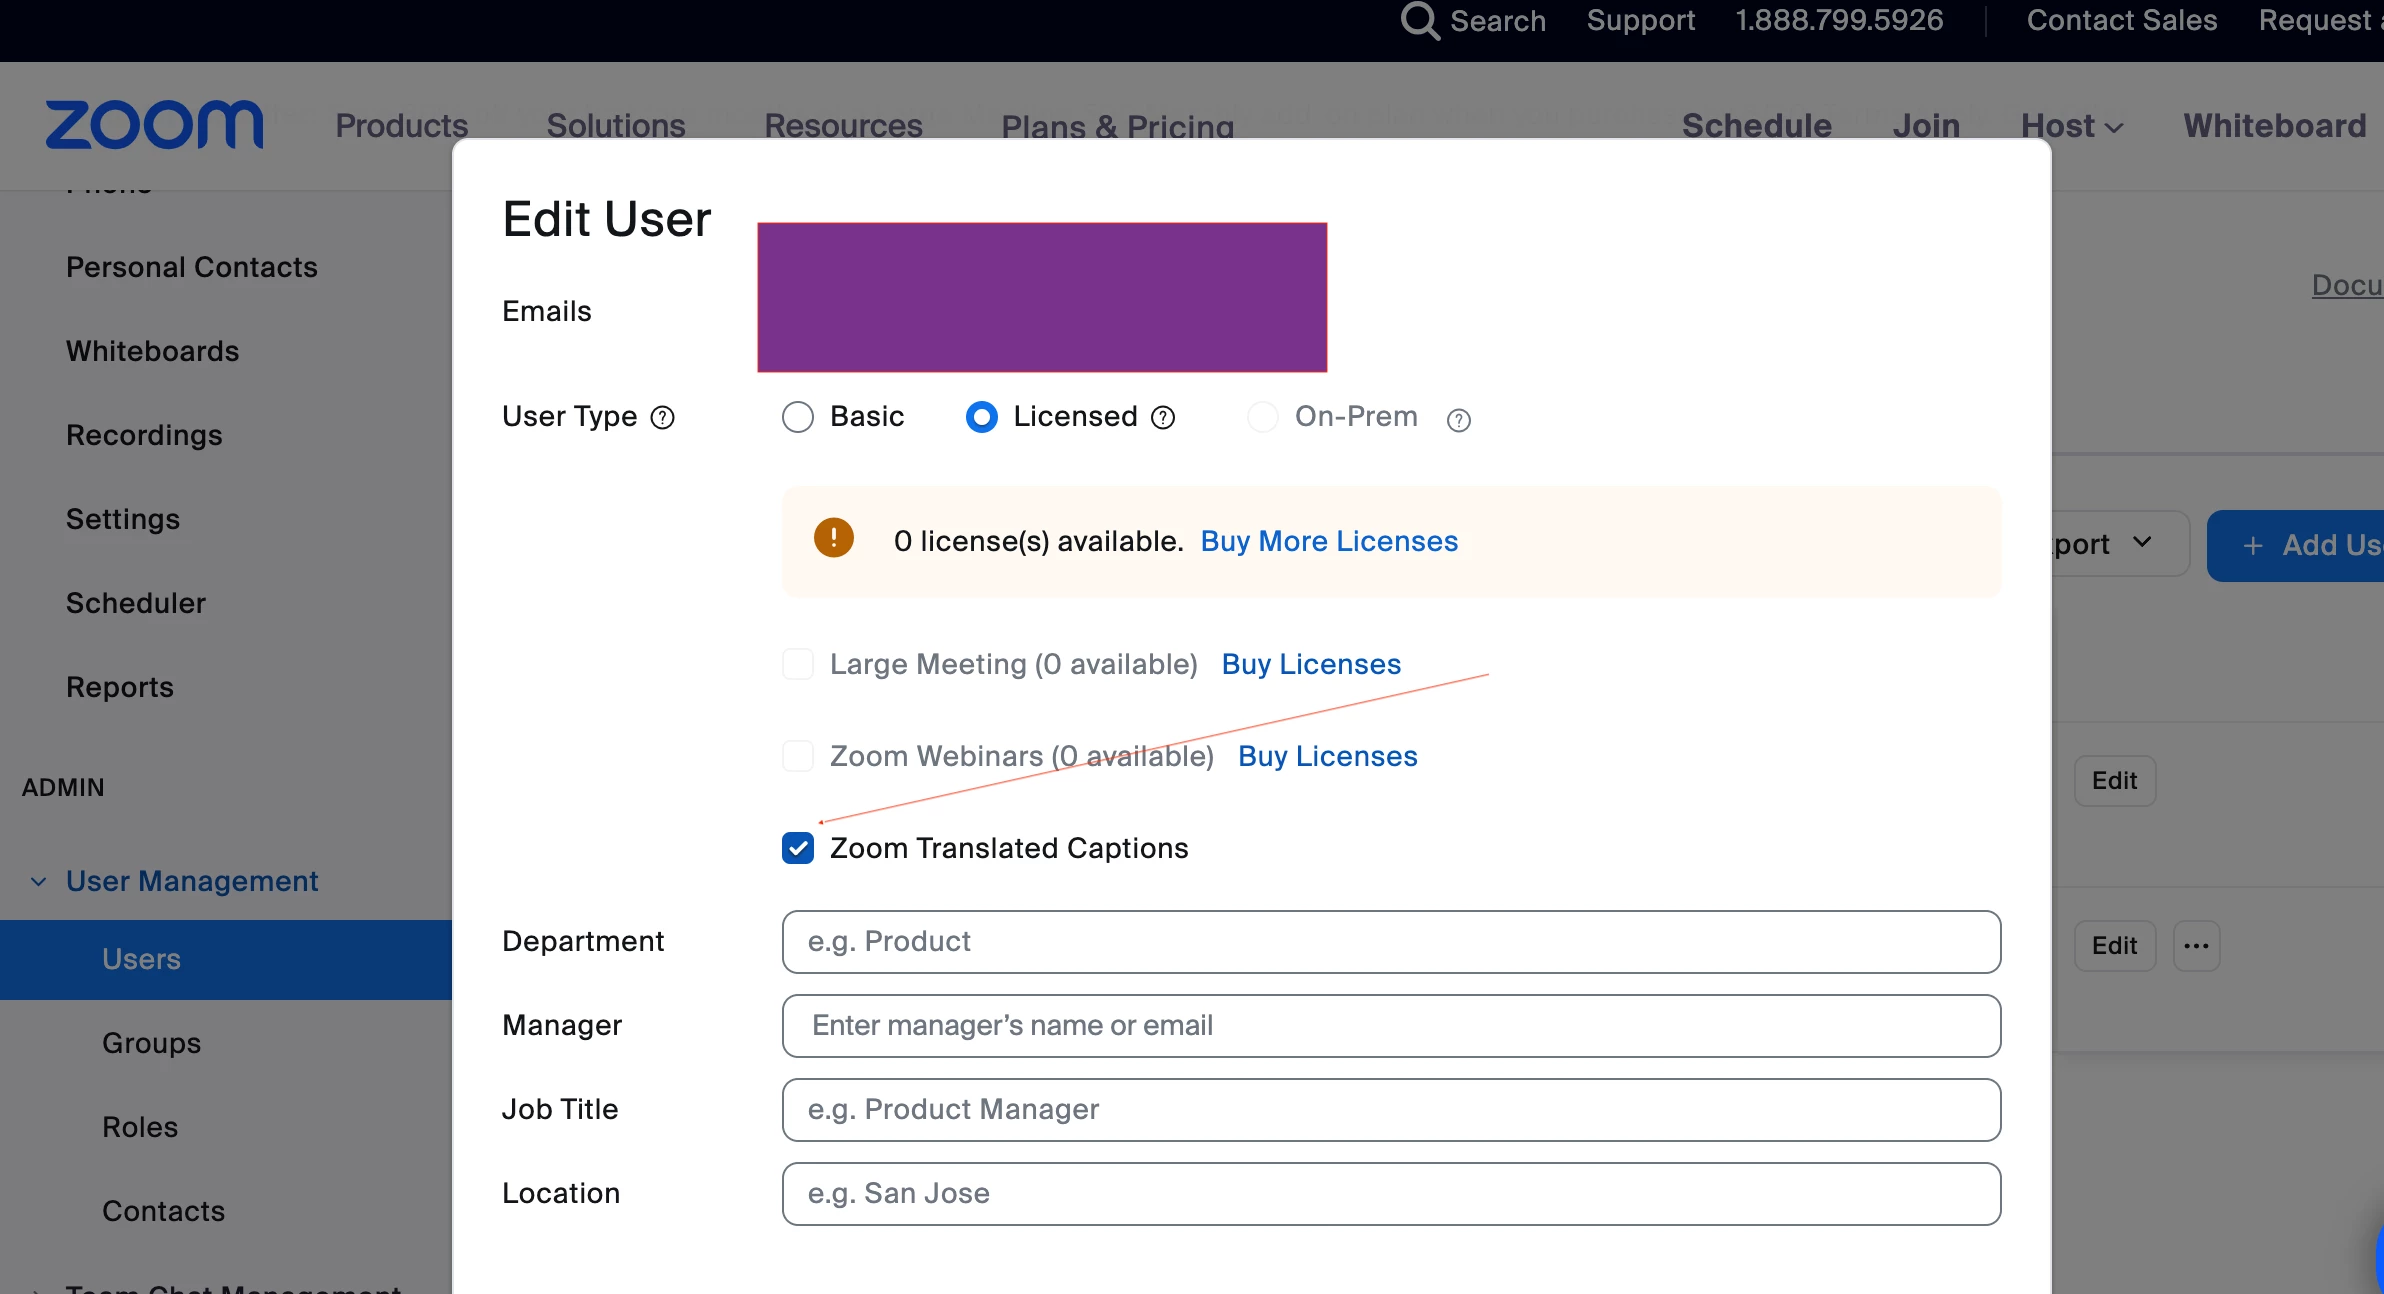Click the User Type help icon
The image size is (2384, 1294).
pos(663,418)
